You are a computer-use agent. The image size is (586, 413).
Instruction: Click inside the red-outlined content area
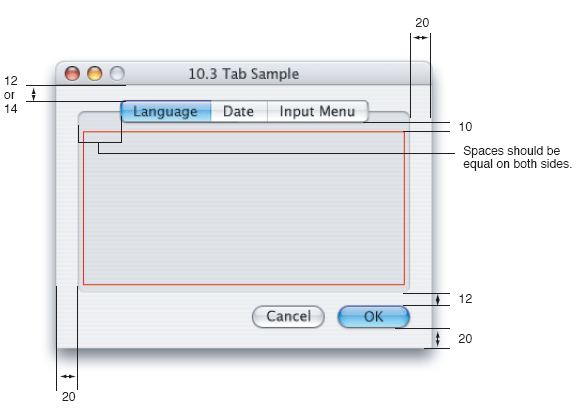click(244, 208)
